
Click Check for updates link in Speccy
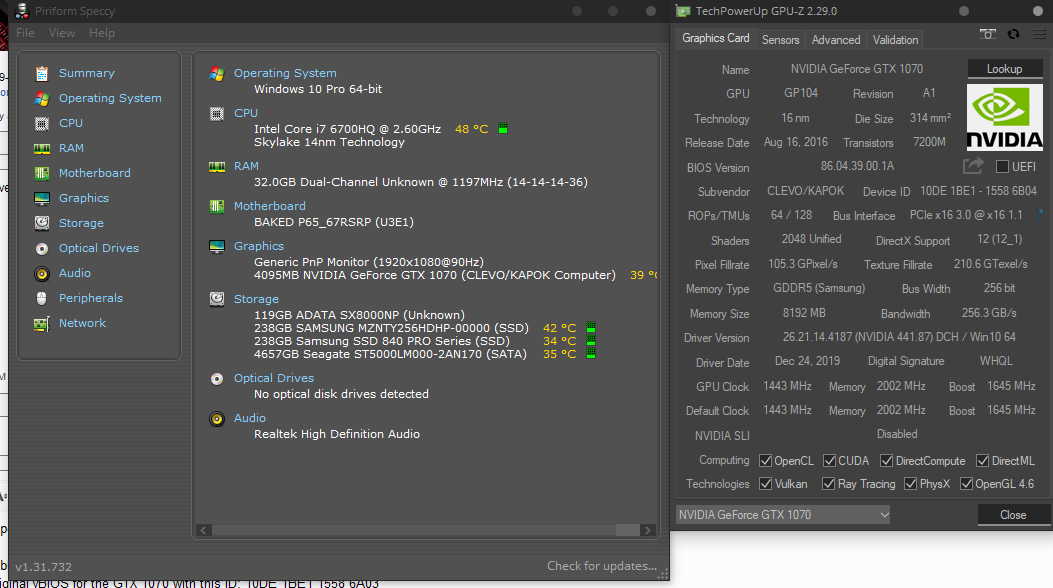pos(602,566)
